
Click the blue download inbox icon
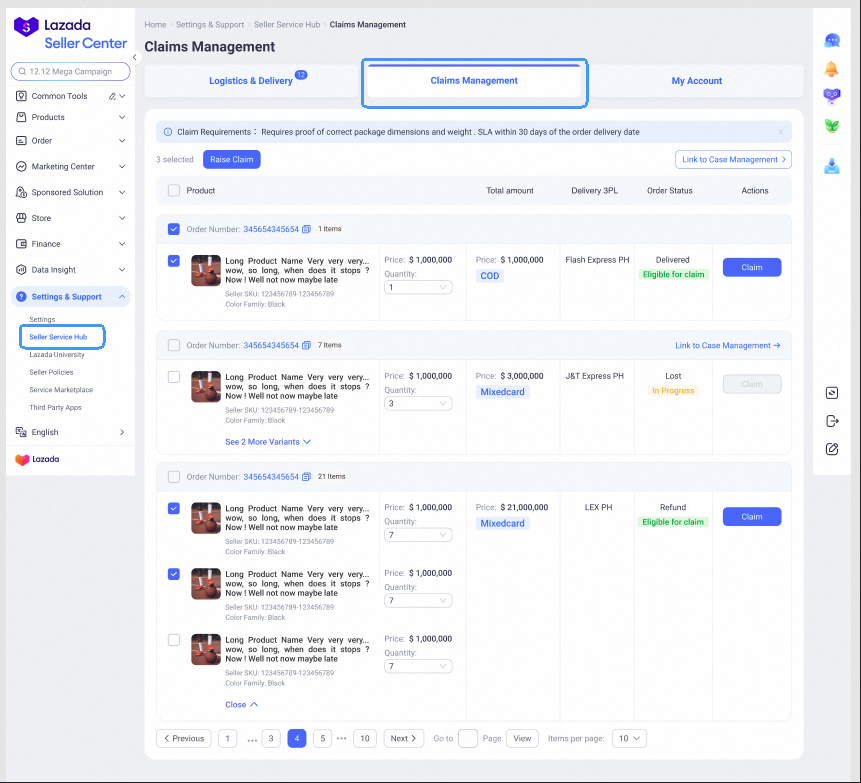click(x=831, y=166)
